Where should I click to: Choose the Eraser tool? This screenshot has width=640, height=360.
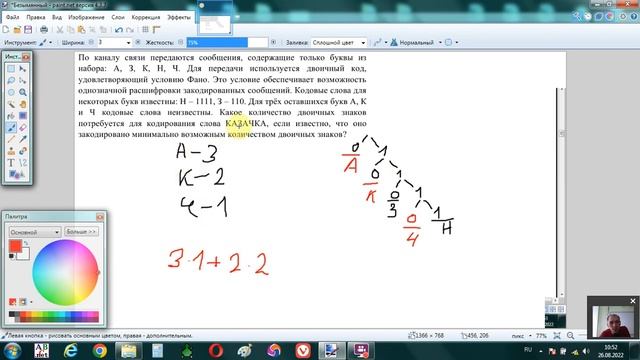point(23,128)
